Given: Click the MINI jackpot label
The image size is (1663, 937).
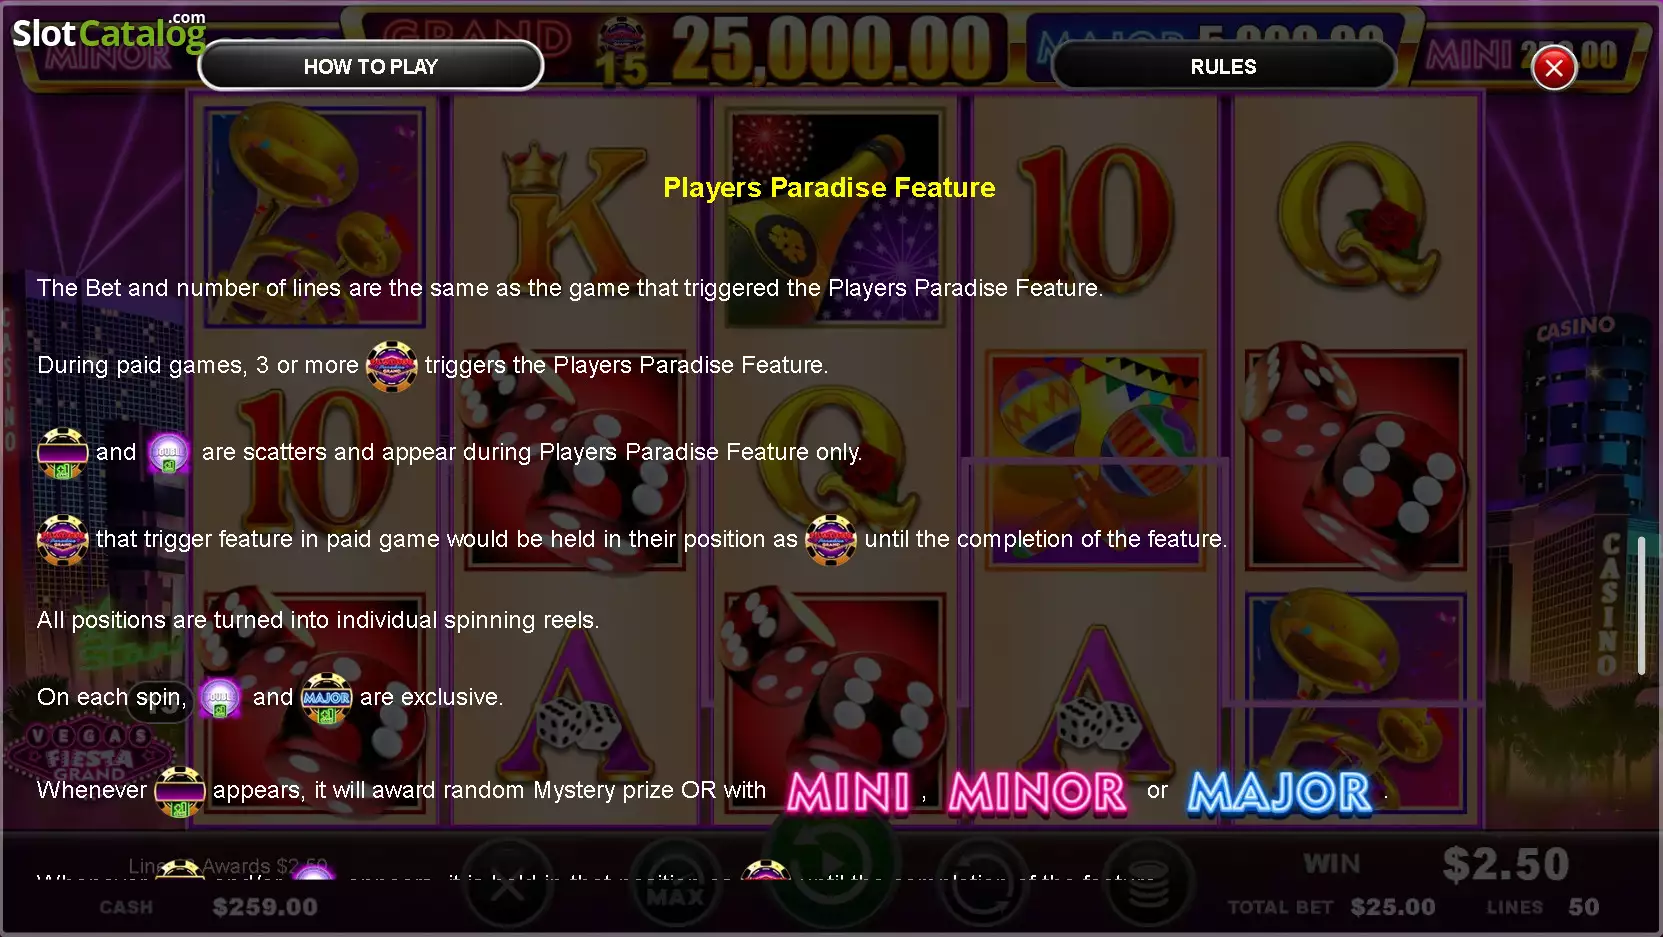Looking at the screenshot, I should click(849, 792).
